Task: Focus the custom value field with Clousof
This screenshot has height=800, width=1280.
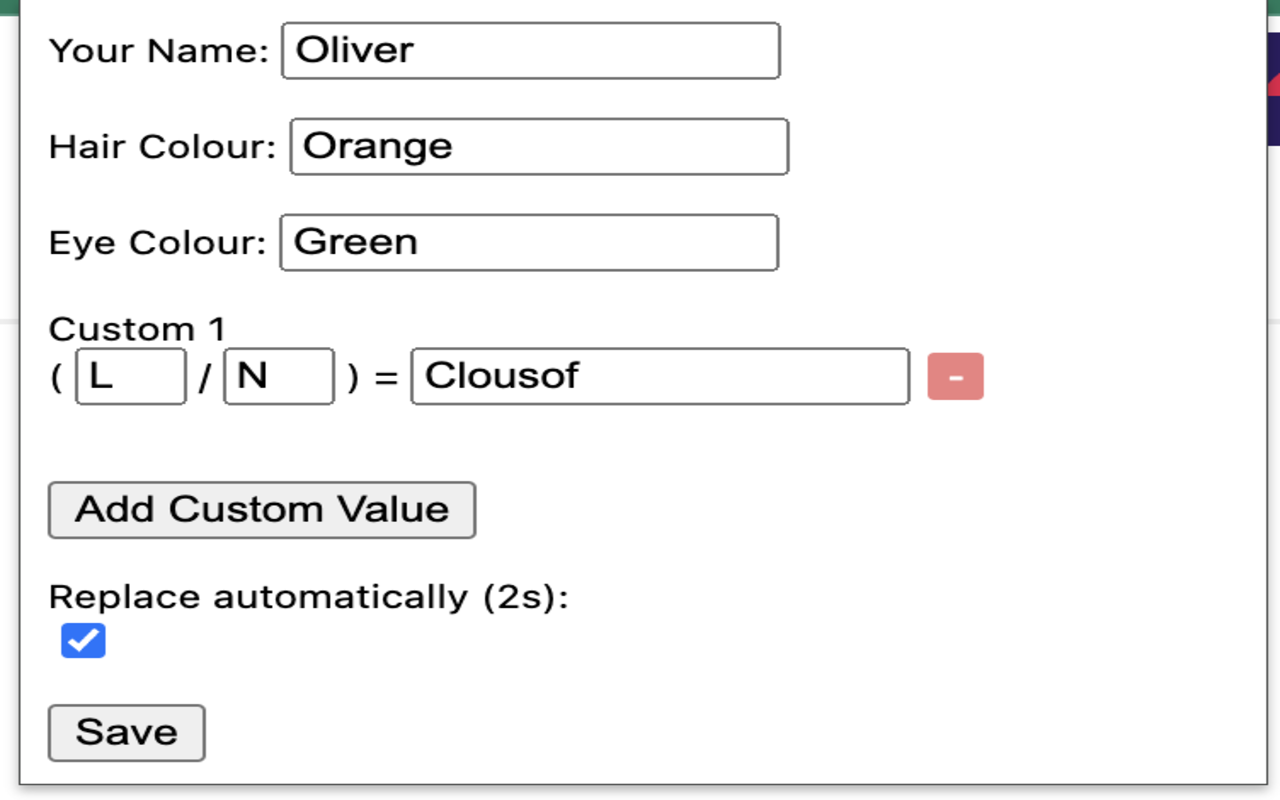Action: click(x=660, y=377)
